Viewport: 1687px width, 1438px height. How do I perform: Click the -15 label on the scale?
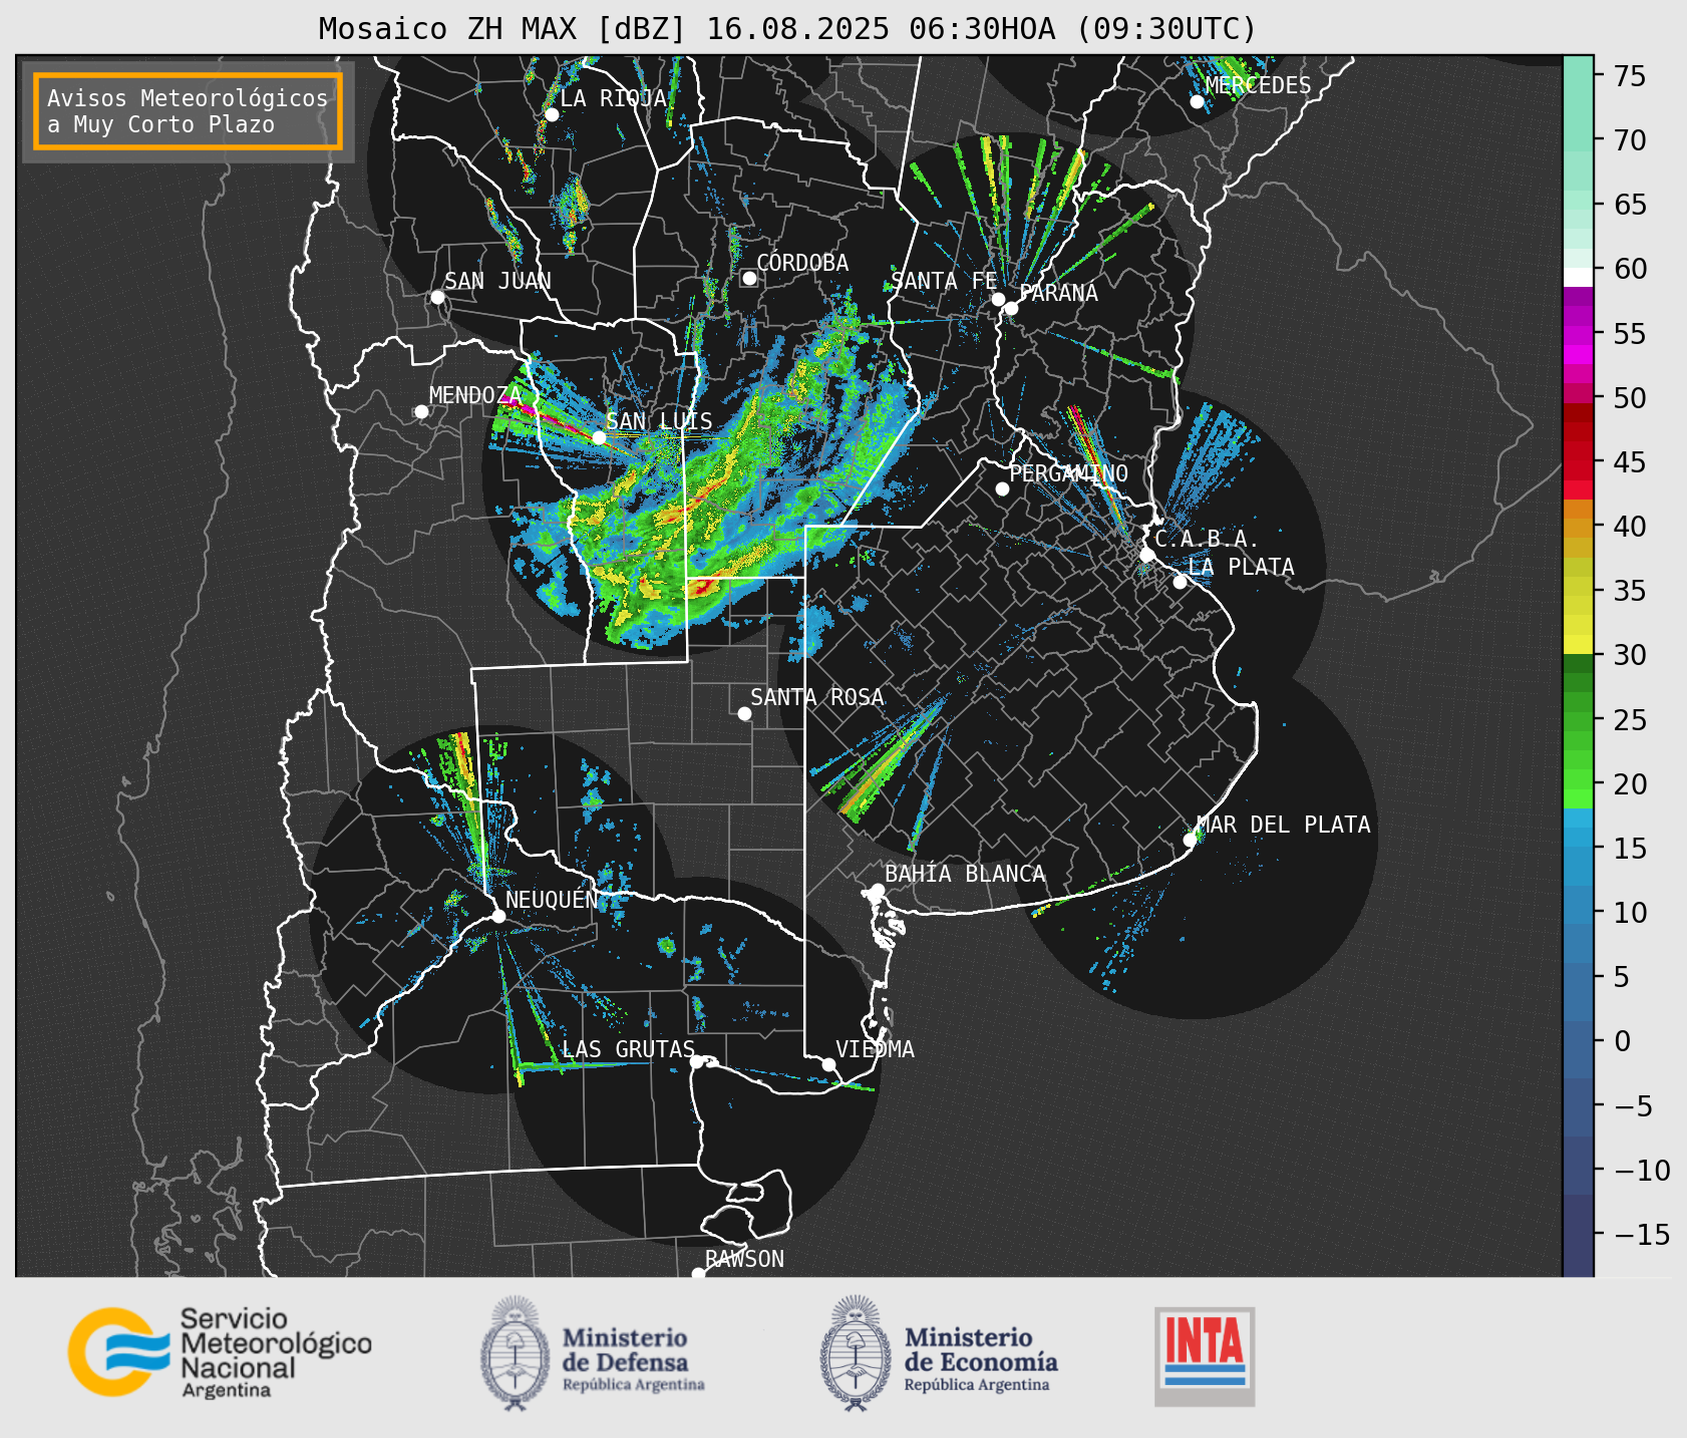(x=1641, y=1234)
